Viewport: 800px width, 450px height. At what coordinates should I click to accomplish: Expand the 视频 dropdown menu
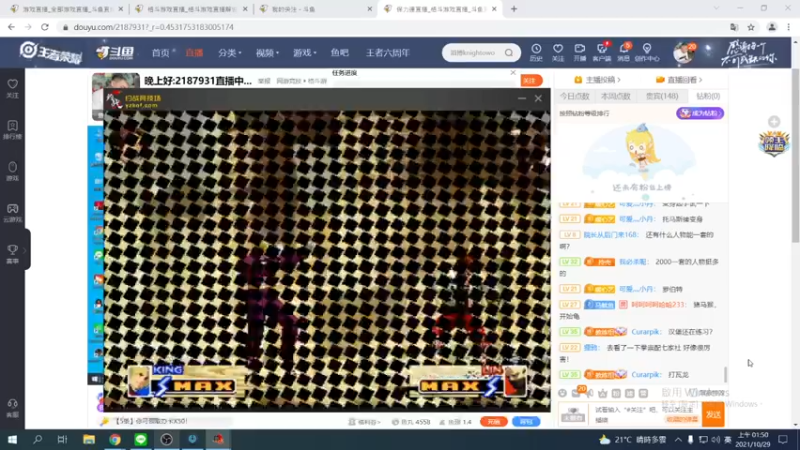coord(267,53)
